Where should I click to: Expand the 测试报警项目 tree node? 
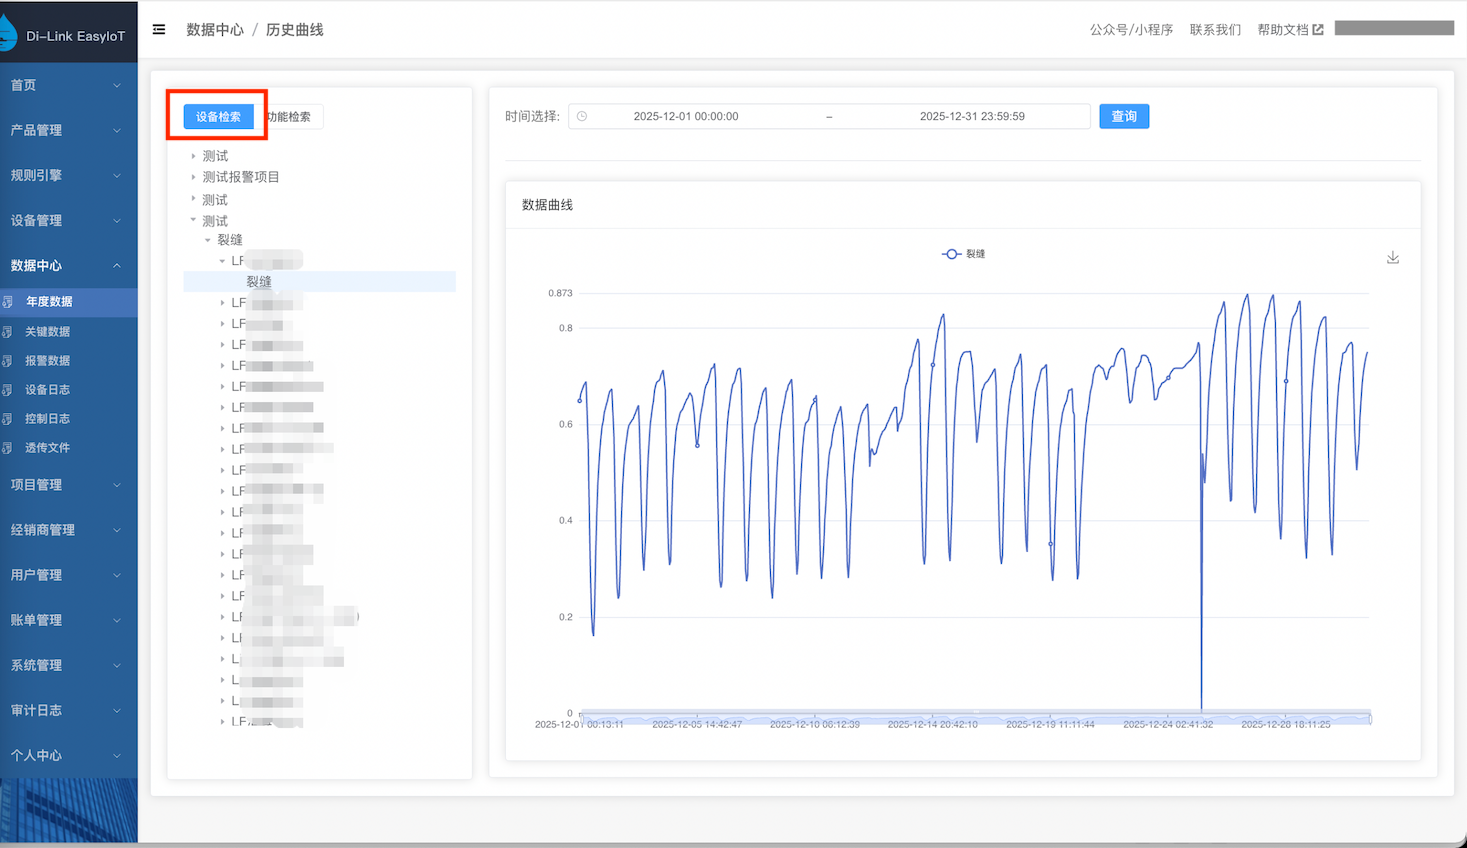point(194,177)
